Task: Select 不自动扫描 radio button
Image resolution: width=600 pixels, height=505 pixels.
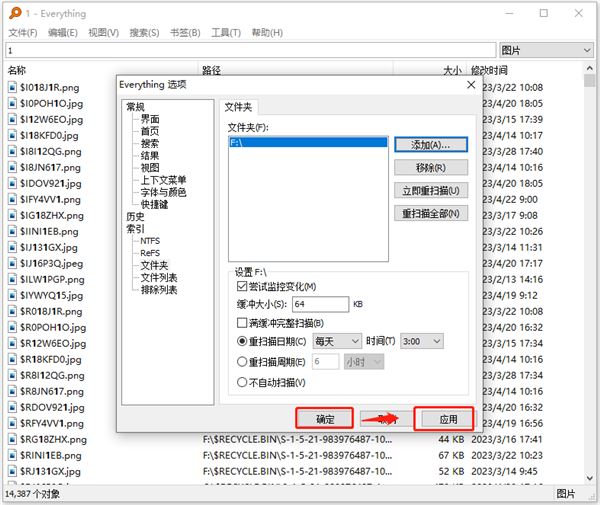Action: [242, 382]
